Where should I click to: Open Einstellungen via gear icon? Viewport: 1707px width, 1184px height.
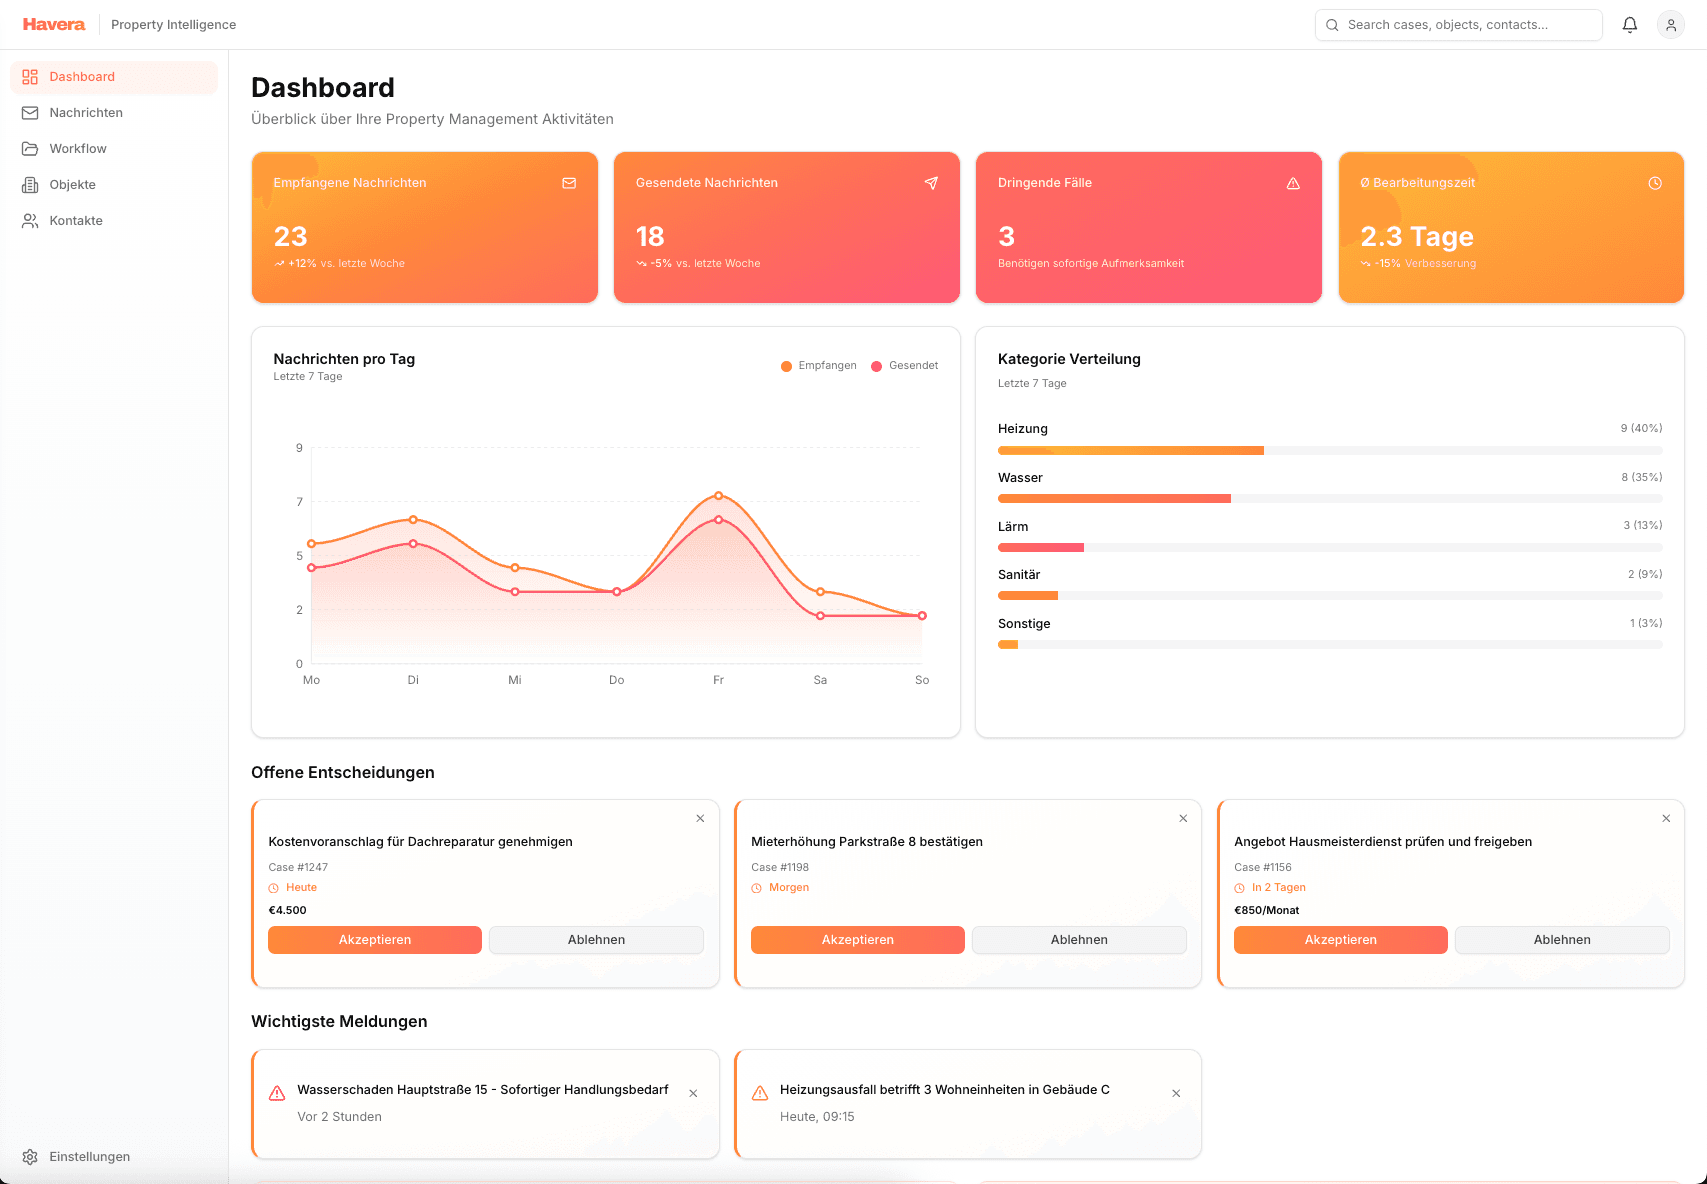pos(30,1157)
